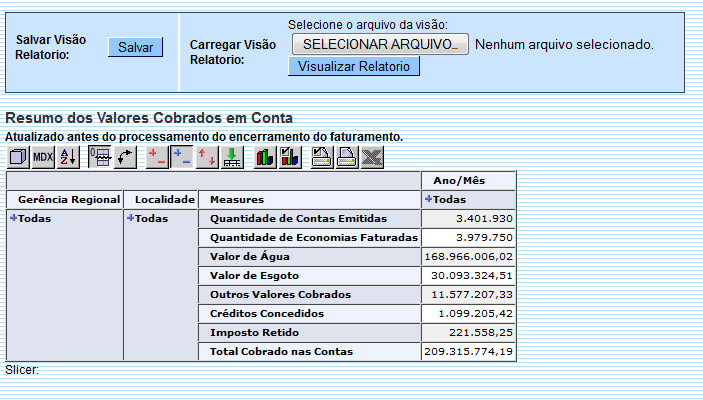Open the MDX query editor
Viewport: 703px width, 400px height.
[x=43, y=157]
